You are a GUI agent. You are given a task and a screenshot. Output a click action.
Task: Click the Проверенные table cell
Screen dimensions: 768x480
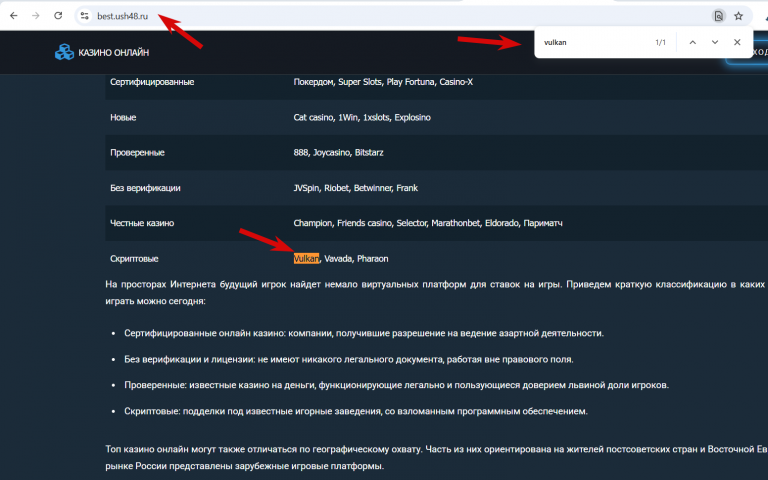pos(137,153)
